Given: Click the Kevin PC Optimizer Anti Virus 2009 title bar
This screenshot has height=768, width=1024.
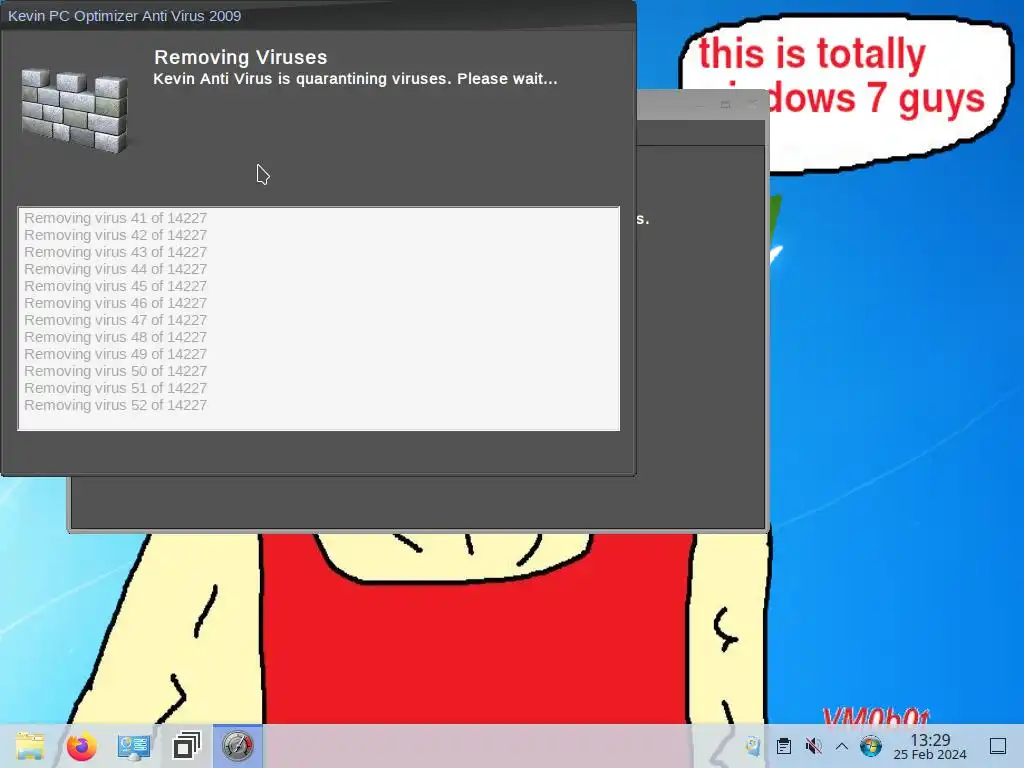Looking at the screenshot, I should (318, 16).
